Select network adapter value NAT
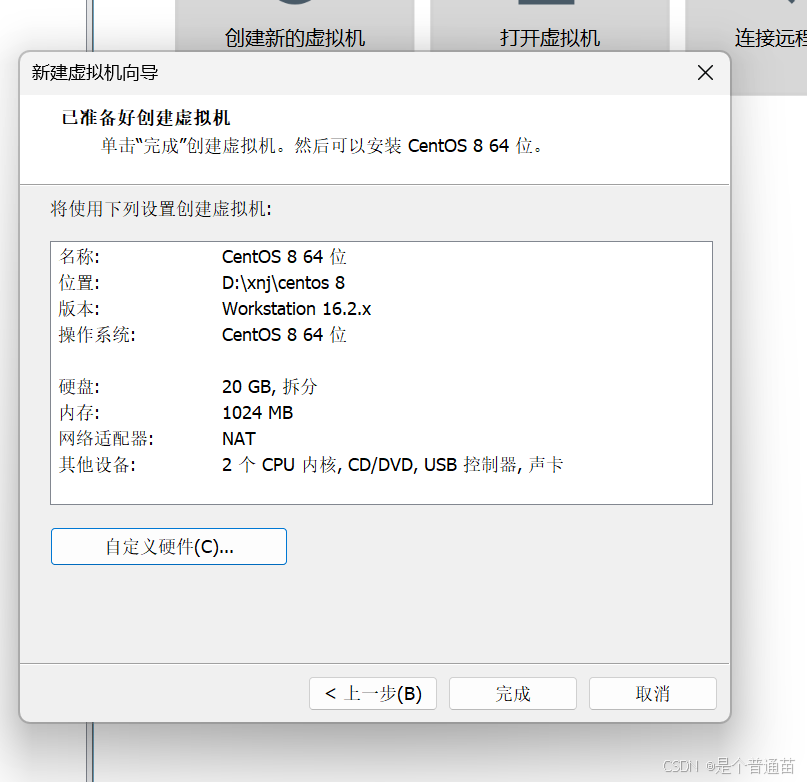 [x=239, y=439]
